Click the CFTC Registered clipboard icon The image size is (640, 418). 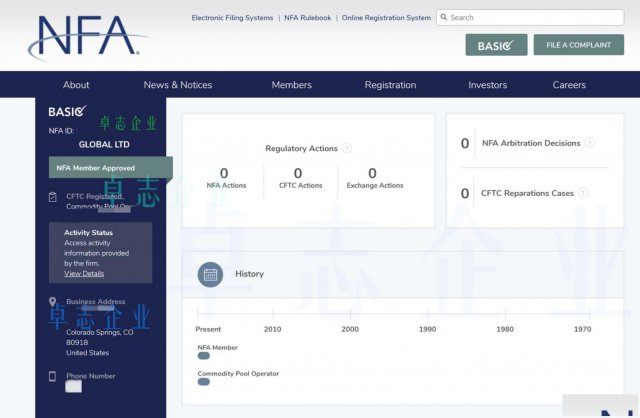pos(53,197)
